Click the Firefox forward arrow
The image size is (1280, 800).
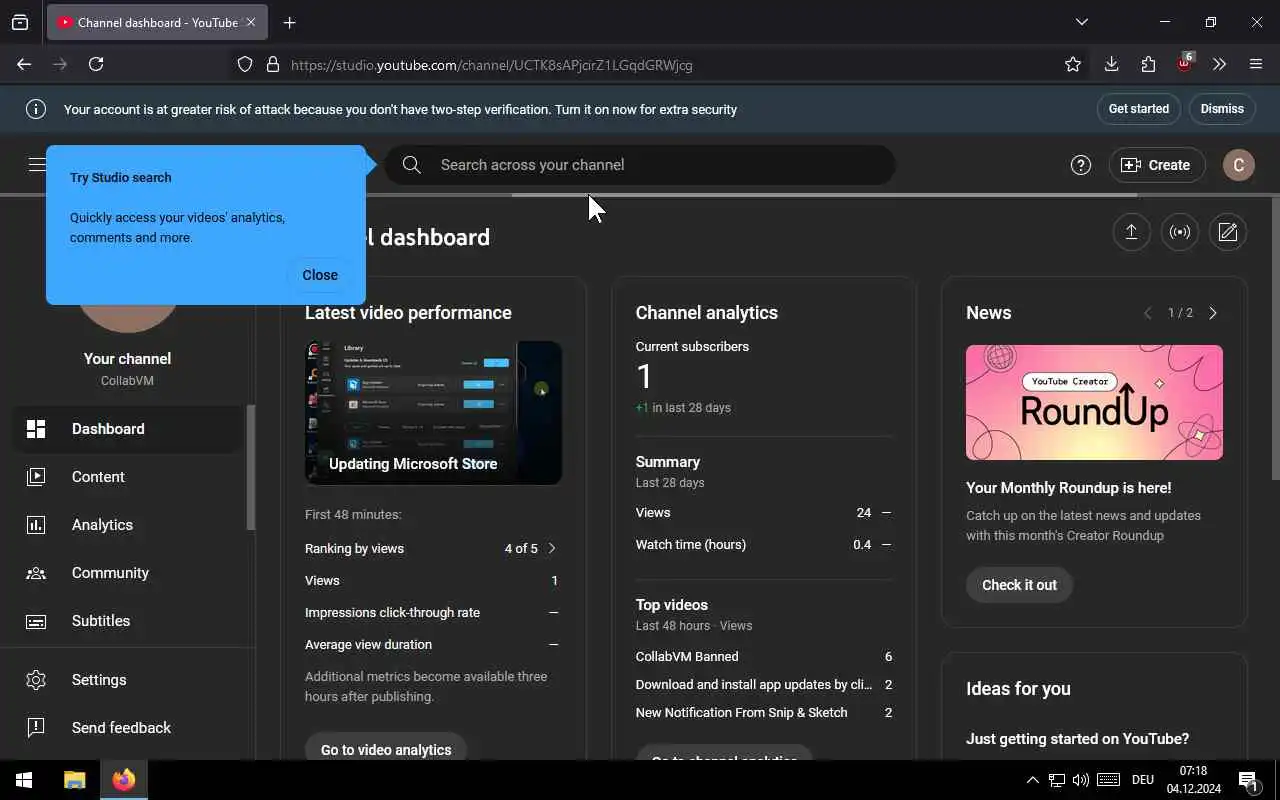click(60, 64)
